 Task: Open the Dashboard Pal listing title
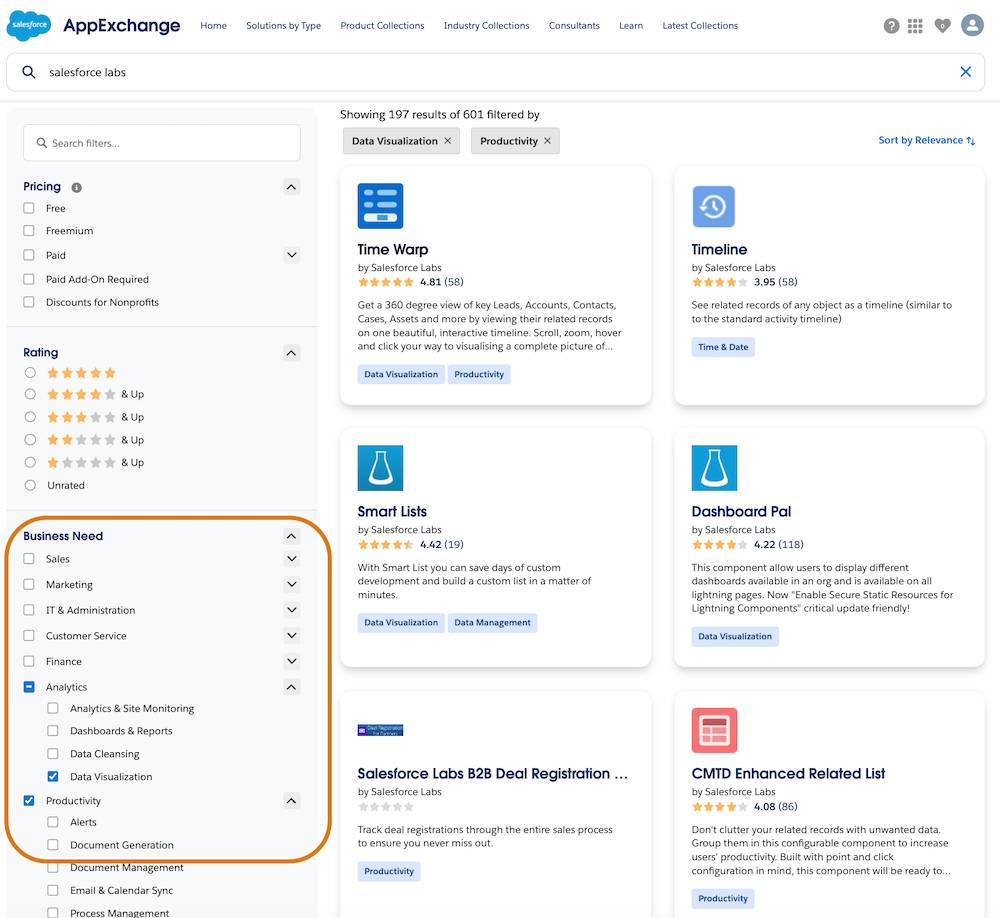tap(741, 512)
